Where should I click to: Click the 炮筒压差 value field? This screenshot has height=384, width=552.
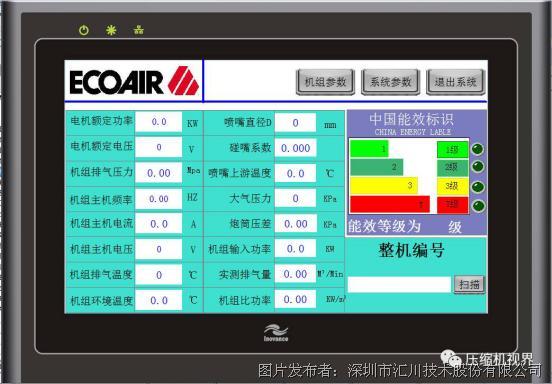(295, 224)
